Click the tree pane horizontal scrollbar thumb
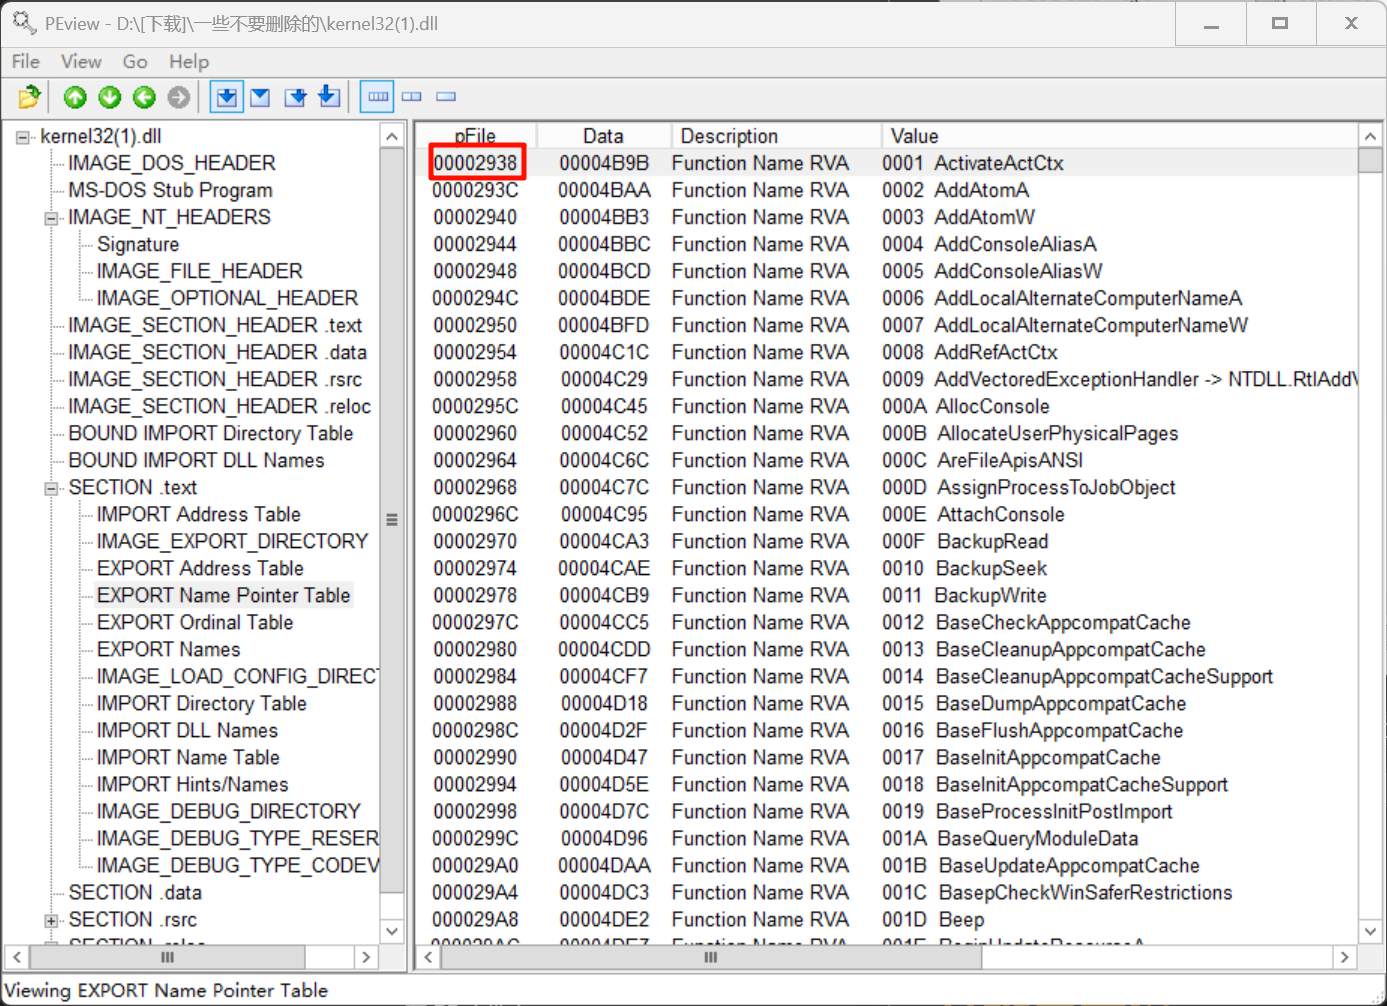Image resolution: width=1387 pixels, height=1006 pixels. (168, 957)
